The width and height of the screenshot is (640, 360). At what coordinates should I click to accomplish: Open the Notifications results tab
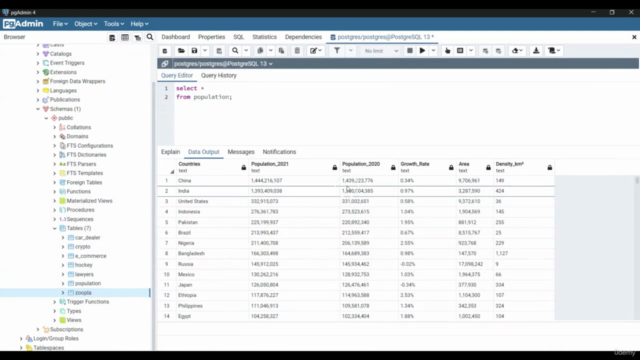coord(279,152)
